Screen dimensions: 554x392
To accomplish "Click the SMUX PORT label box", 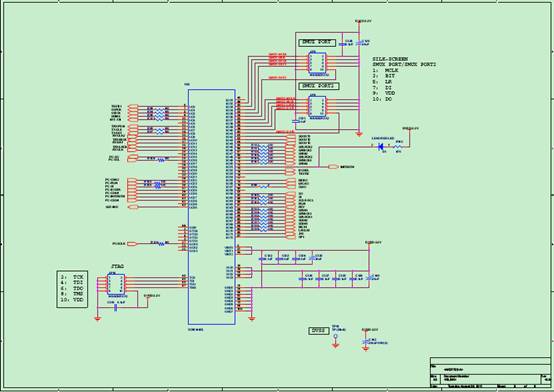I will point(317,42).
